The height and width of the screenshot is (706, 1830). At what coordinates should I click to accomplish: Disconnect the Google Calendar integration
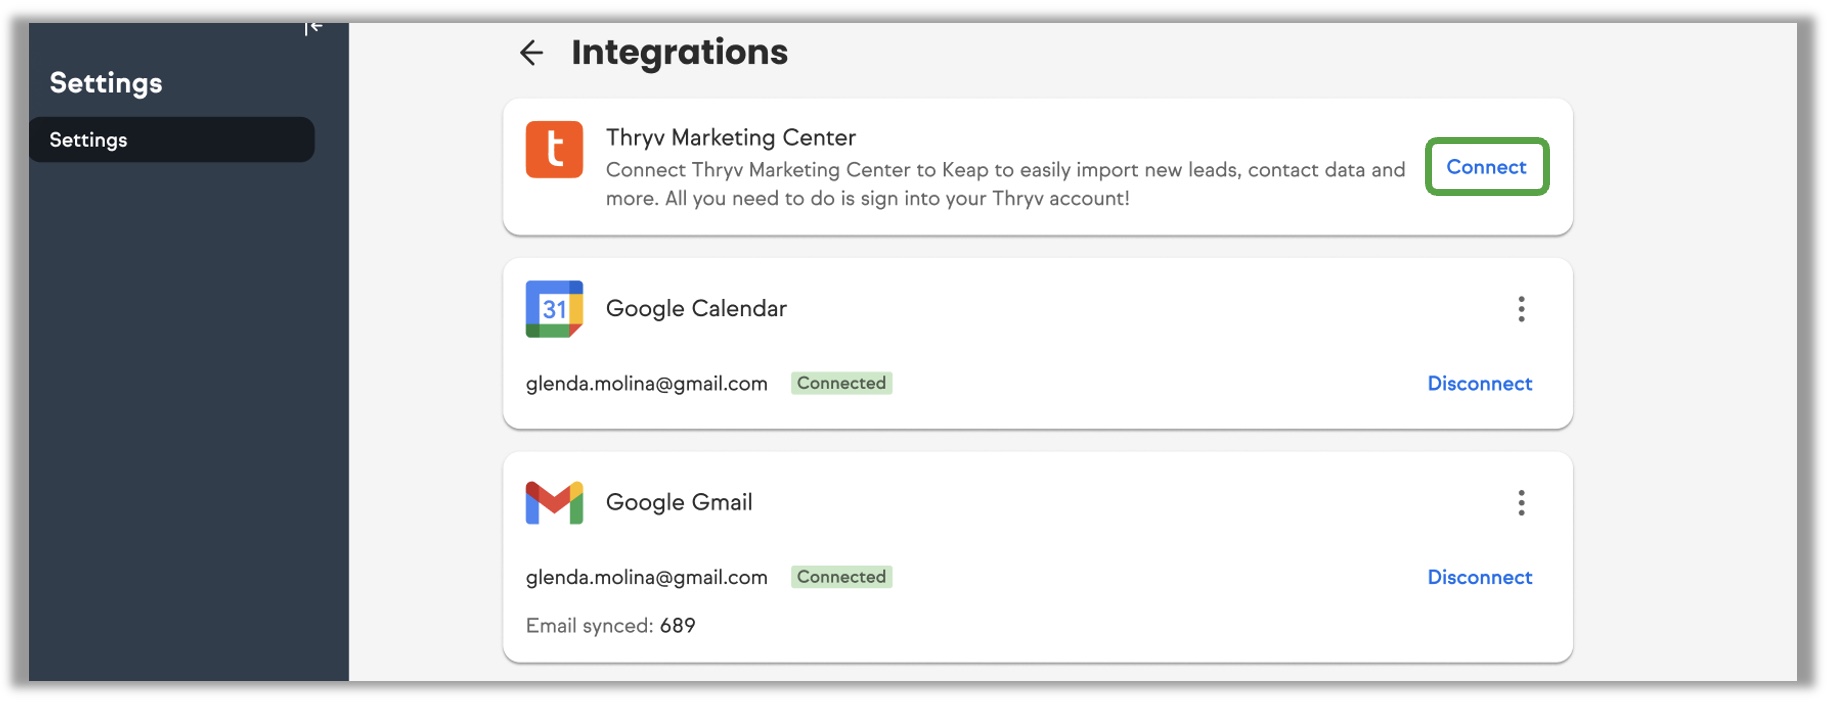(x=1479, y=384)
